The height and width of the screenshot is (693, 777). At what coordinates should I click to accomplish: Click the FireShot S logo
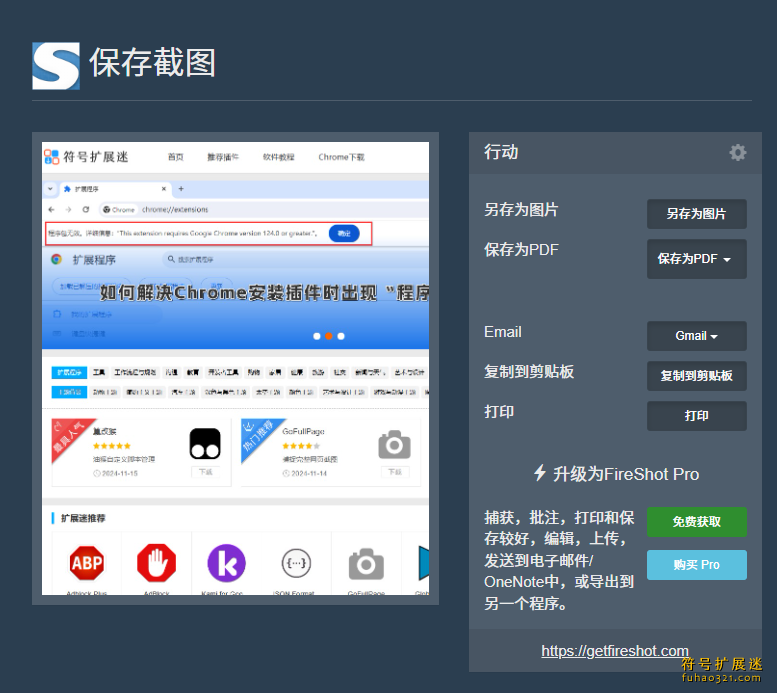pos(56,66)
